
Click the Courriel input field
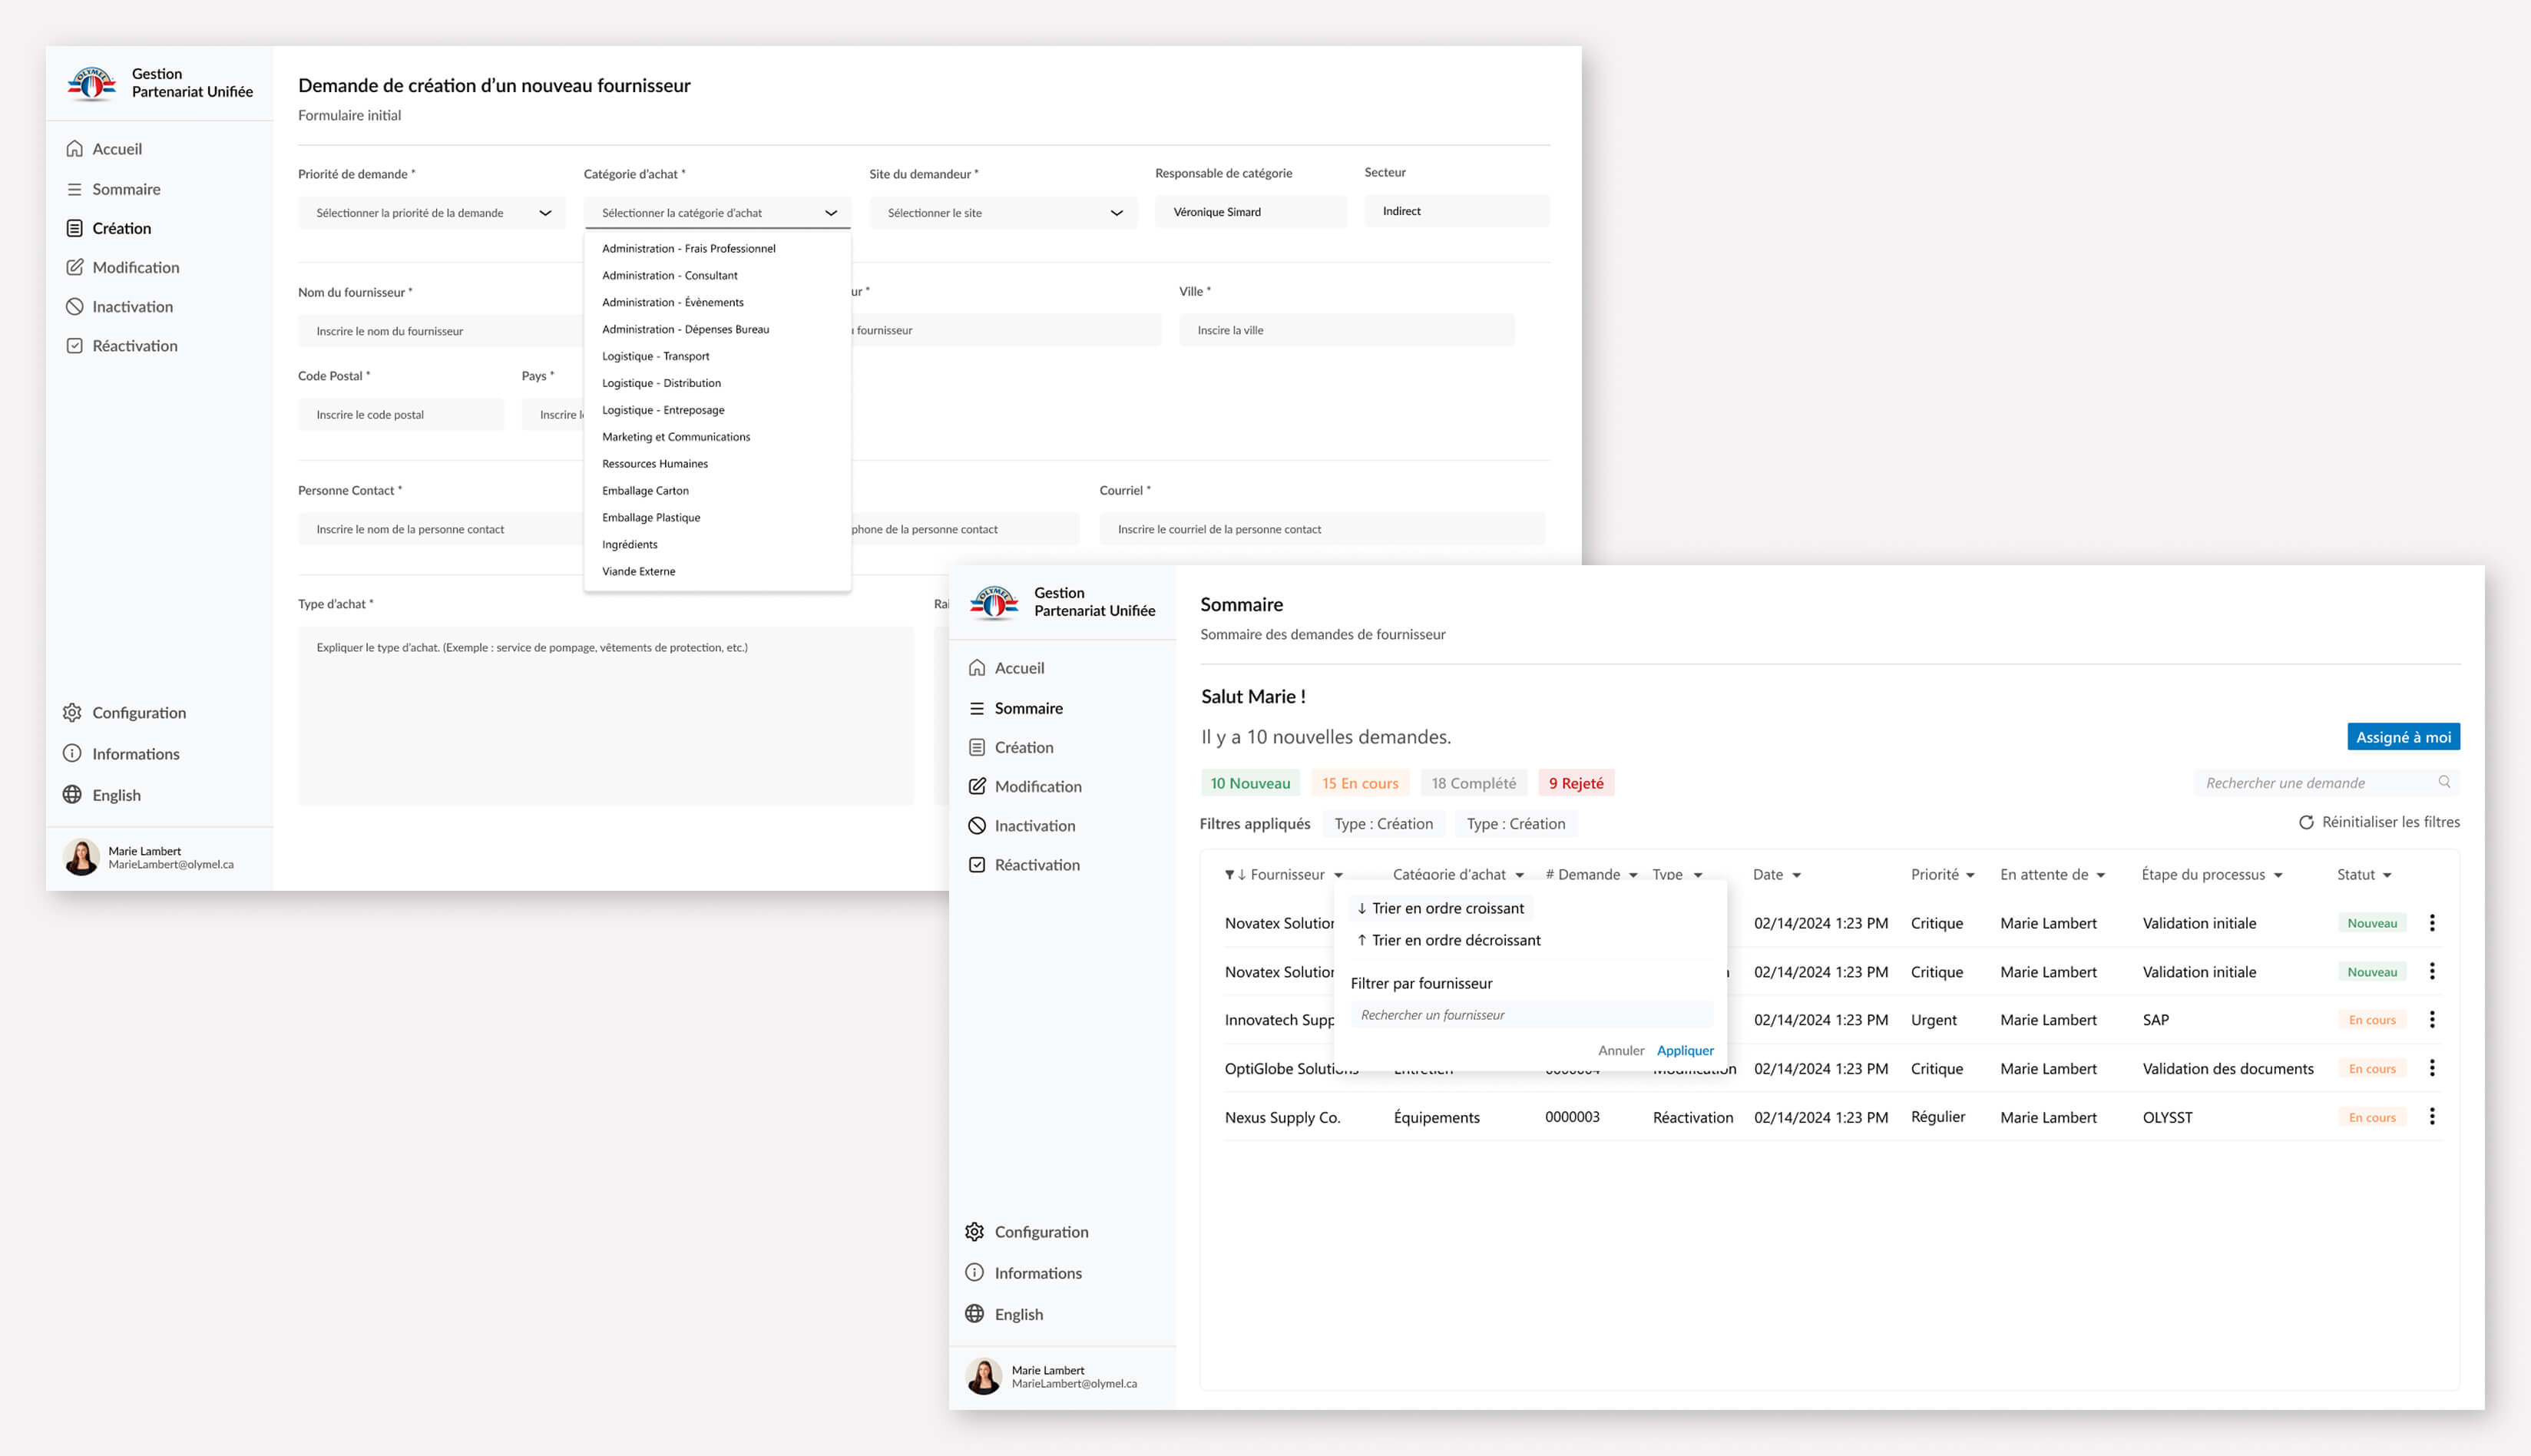[1322, 529]
